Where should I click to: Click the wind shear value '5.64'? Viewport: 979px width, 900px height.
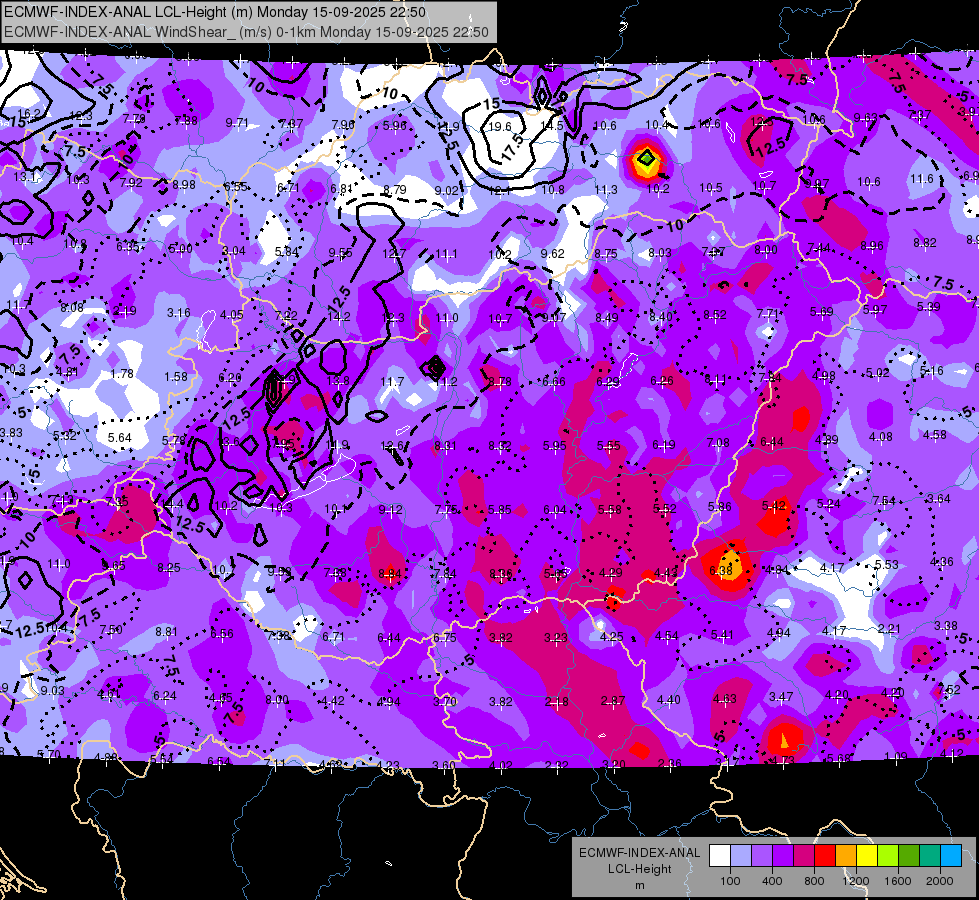coord(119,438)
